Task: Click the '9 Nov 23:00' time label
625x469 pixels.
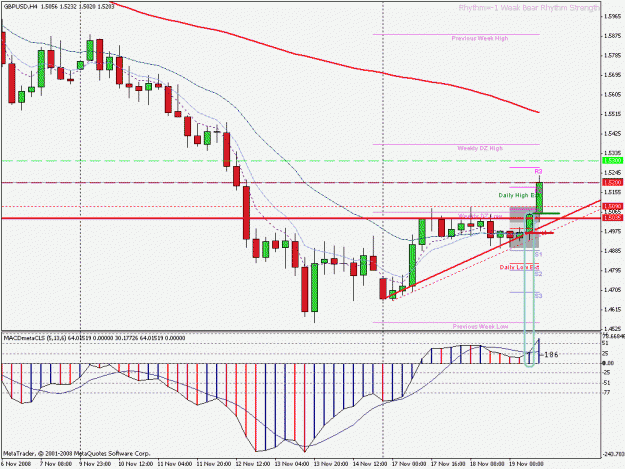Action: pyautogui.click(x=95, y=464)
